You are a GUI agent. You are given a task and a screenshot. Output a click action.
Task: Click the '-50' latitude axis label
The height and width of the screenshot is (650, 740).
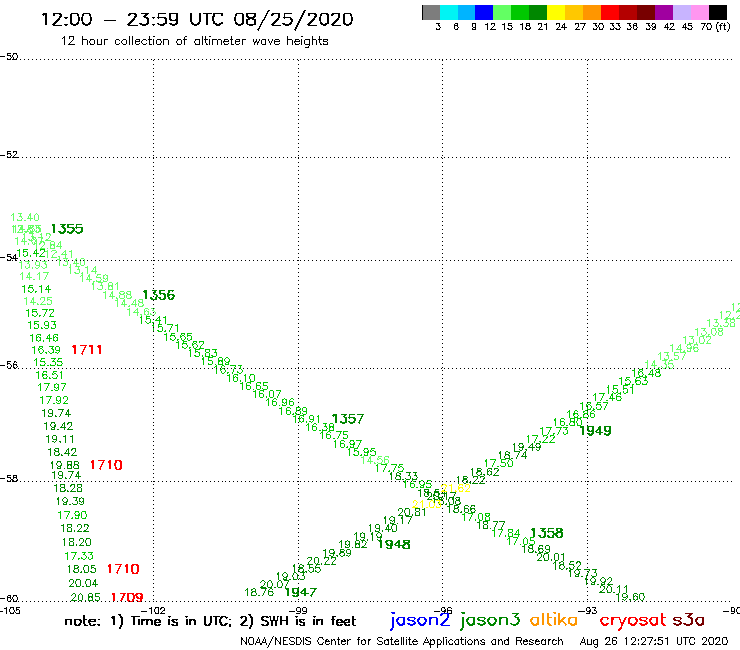coord(9,57)
